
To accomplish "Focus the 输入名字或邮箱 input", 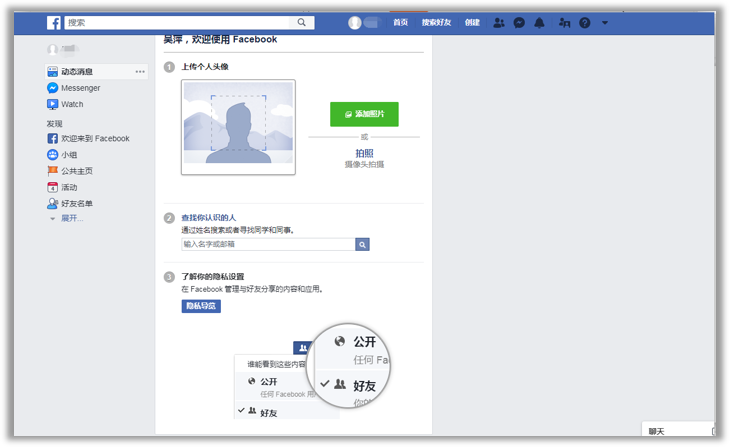I will (x=268, y=244).
